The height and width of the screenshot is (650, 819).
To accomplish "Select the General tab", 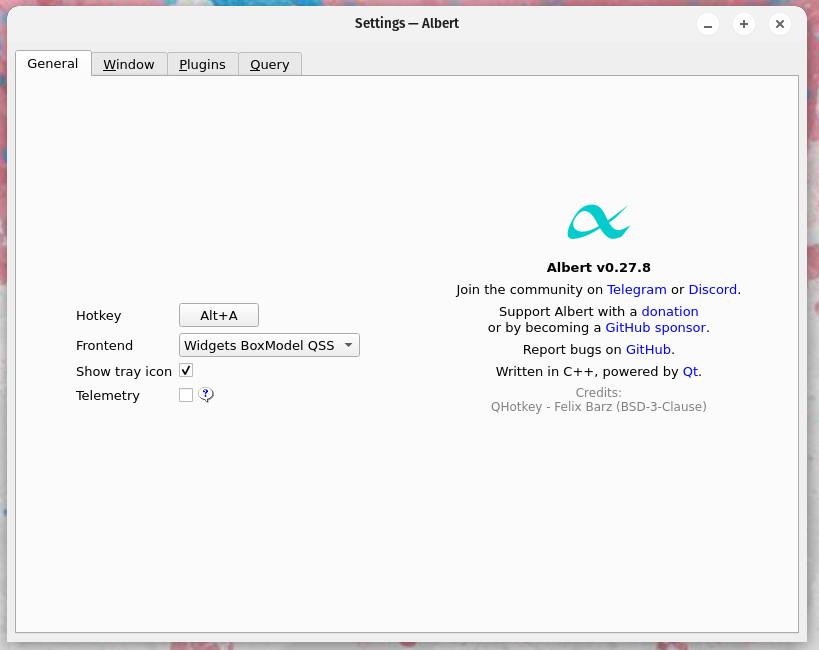I will (52, 63).
